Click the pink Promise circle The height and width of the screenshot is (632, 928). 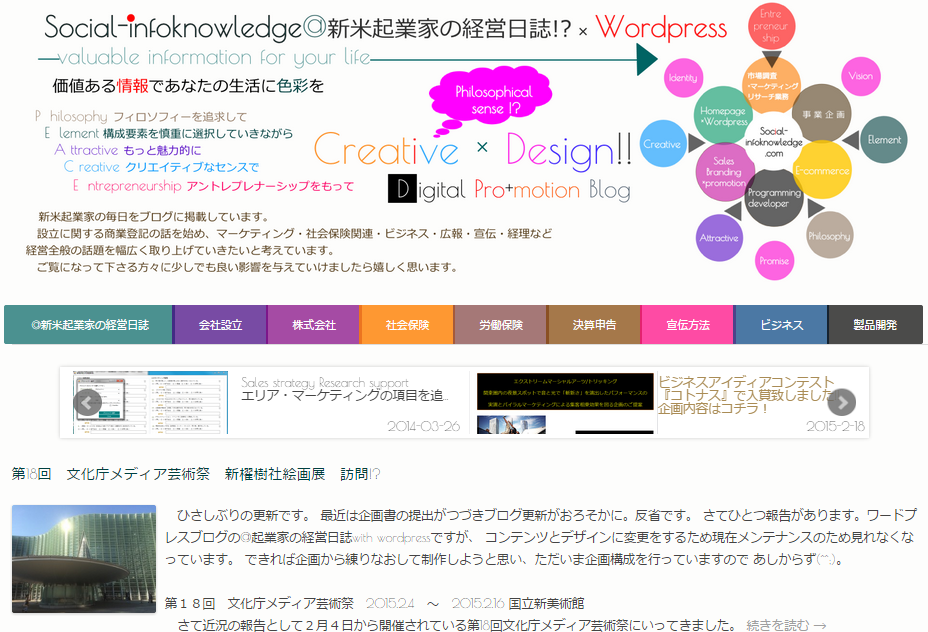pos(774,260)
